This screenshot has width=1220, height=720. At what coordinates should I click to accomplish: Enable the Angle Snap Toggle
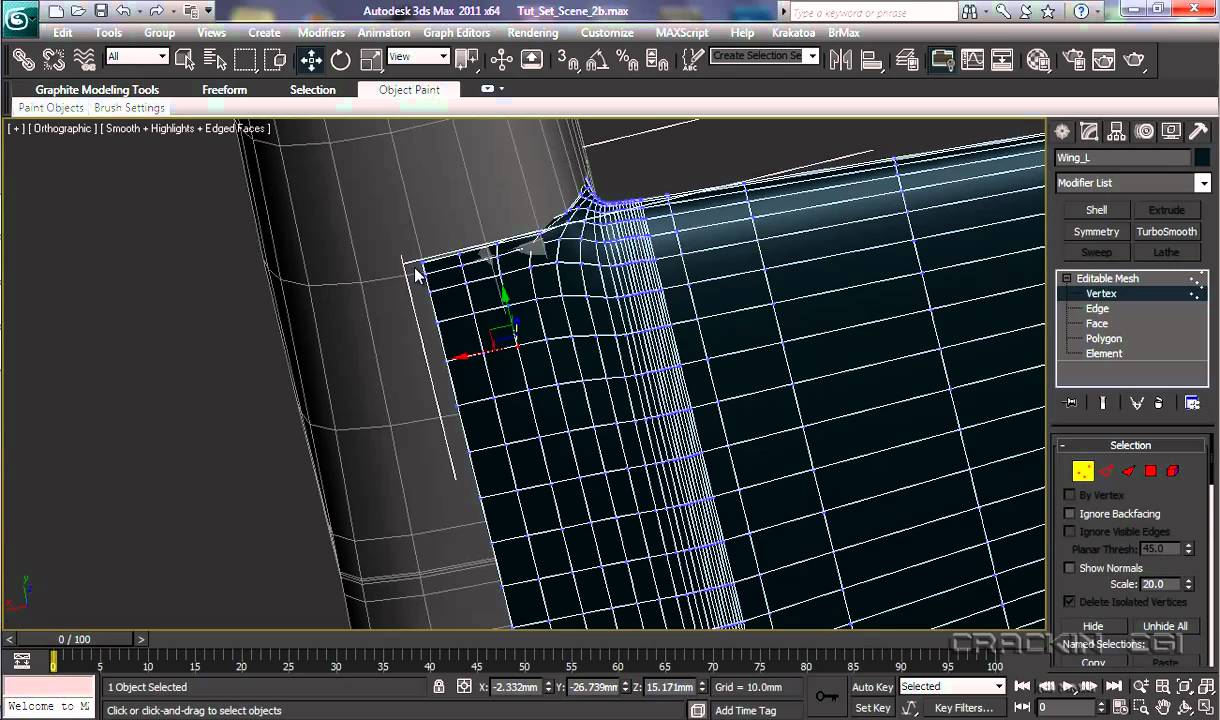click(598, 60)
